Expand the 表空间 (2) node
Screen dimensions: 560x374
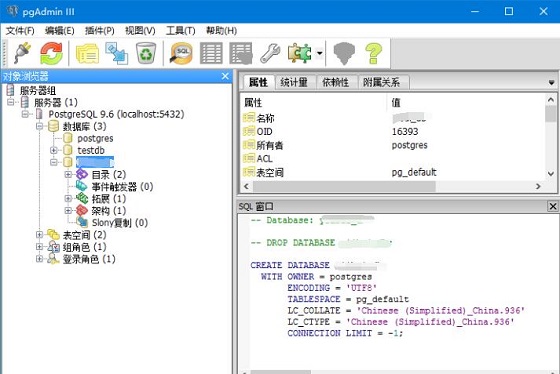pos(40,235)
